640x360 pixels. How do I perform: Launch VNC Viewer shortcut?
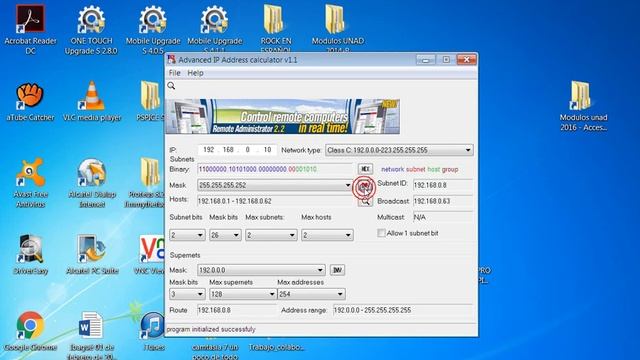click(151, 254)
